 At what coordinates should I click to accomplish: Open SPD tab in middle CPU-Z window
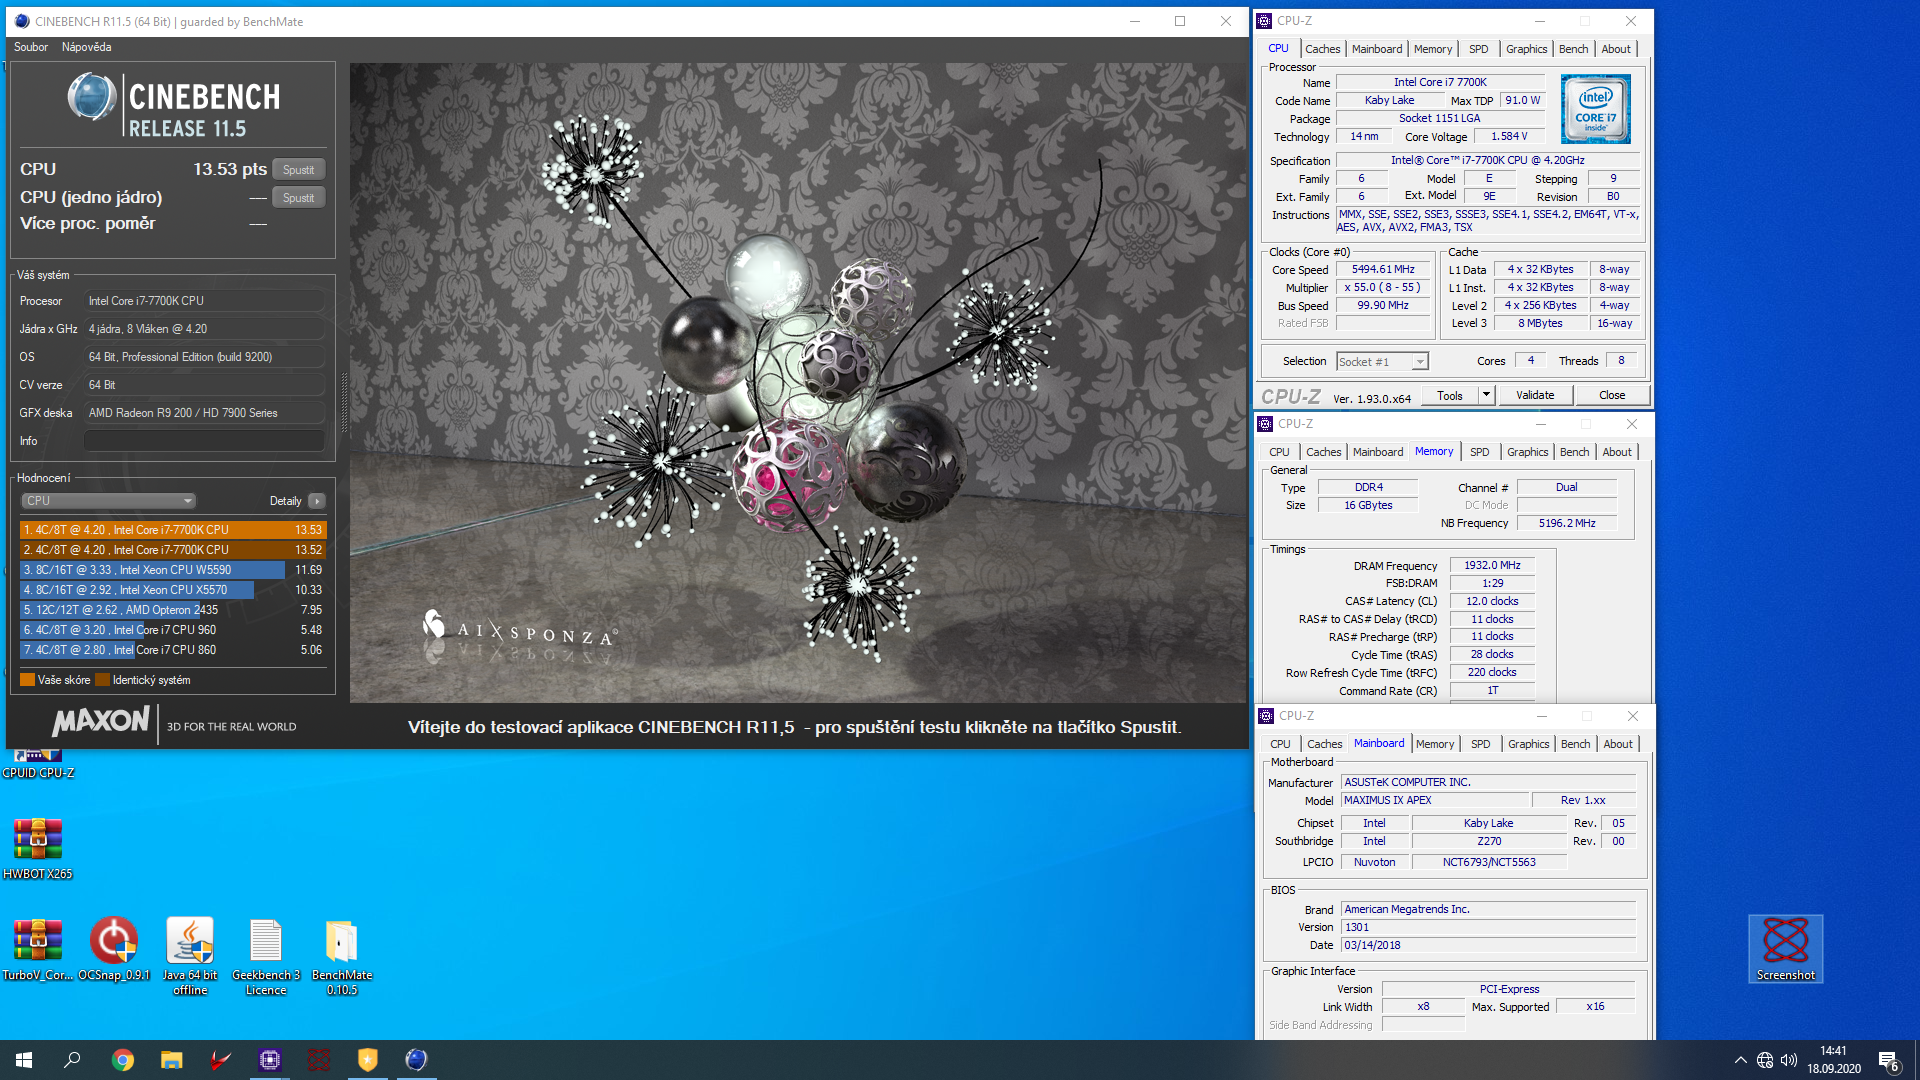click(1480, 452)
